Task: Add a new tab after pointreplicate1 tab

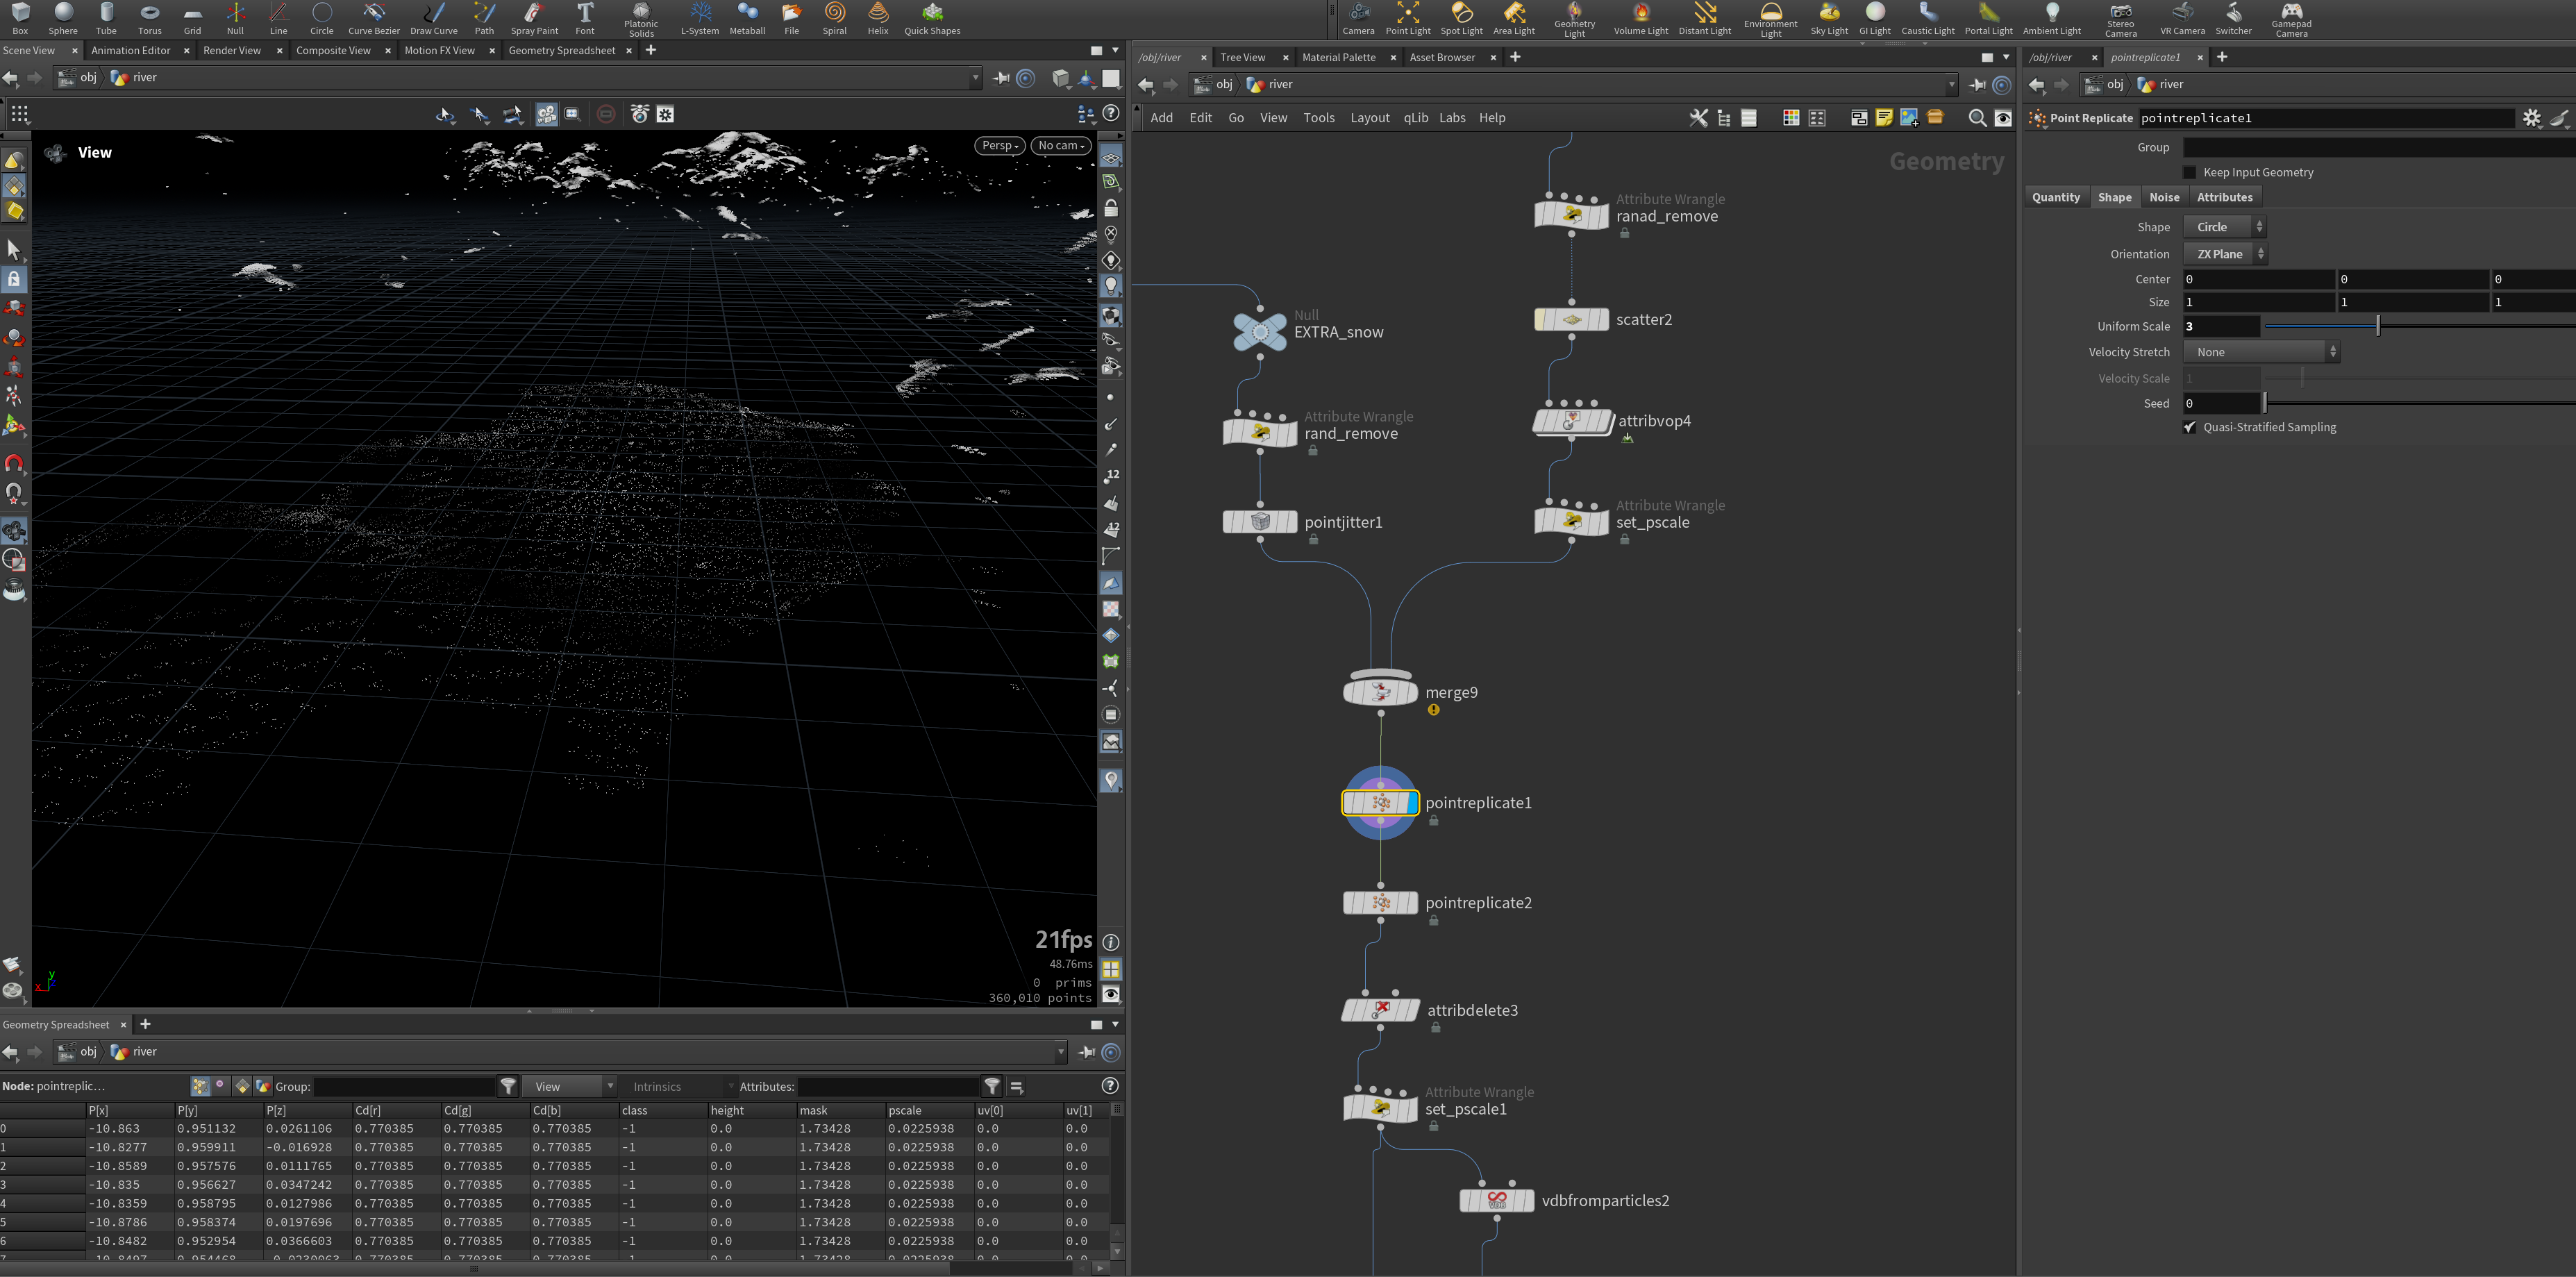Action: [2222, 57]
